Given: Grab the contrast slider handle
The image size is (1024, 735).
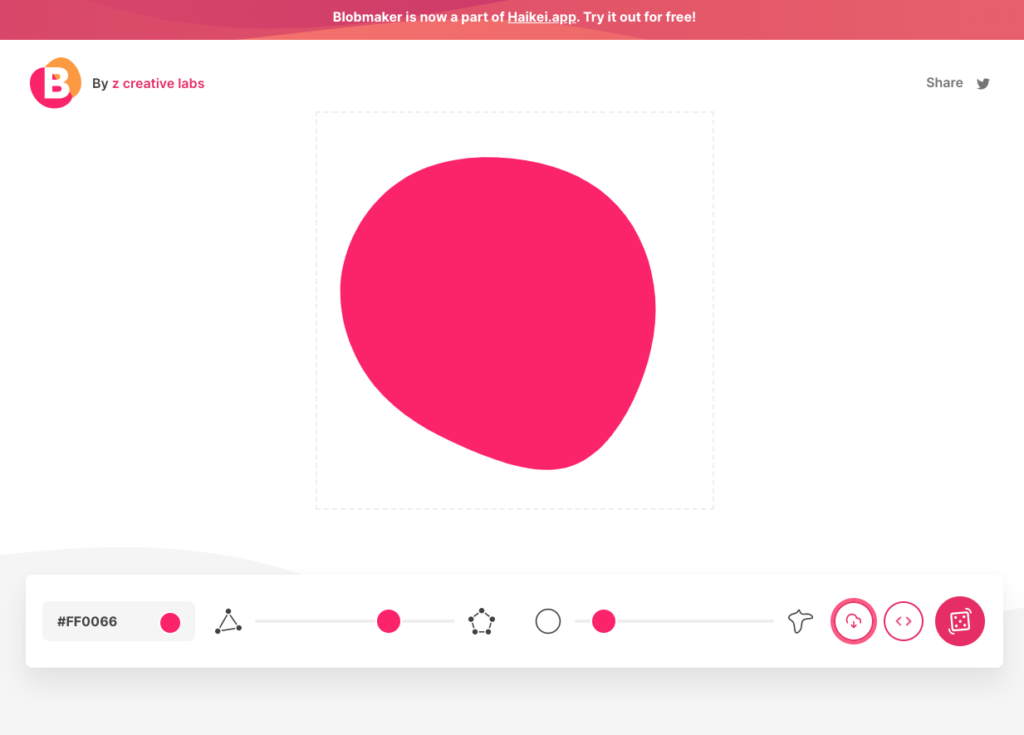Looking at the screenshot, I should [603, 622].
